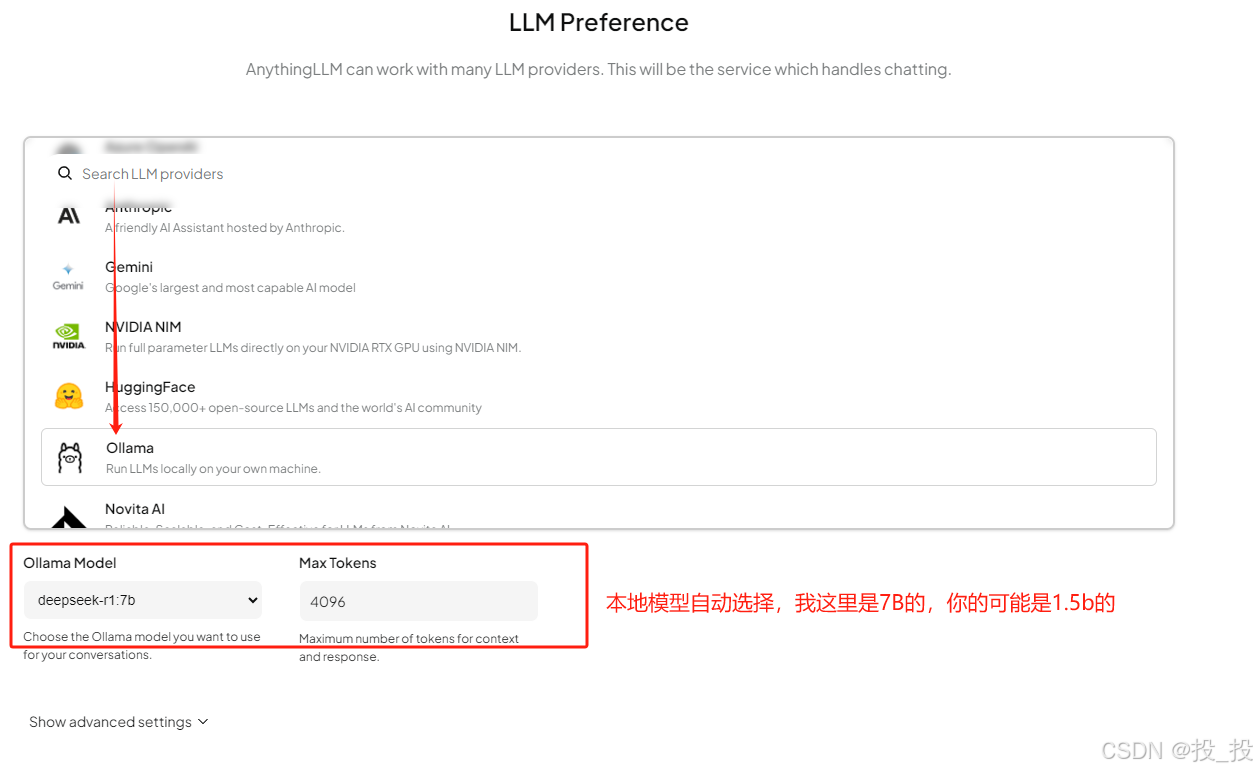Image resolution: width=1257 pixels, height=772 pixels.
Task: Click 'Access 150,000+ open-source LLMs' description
Action: tap(293, 408)
